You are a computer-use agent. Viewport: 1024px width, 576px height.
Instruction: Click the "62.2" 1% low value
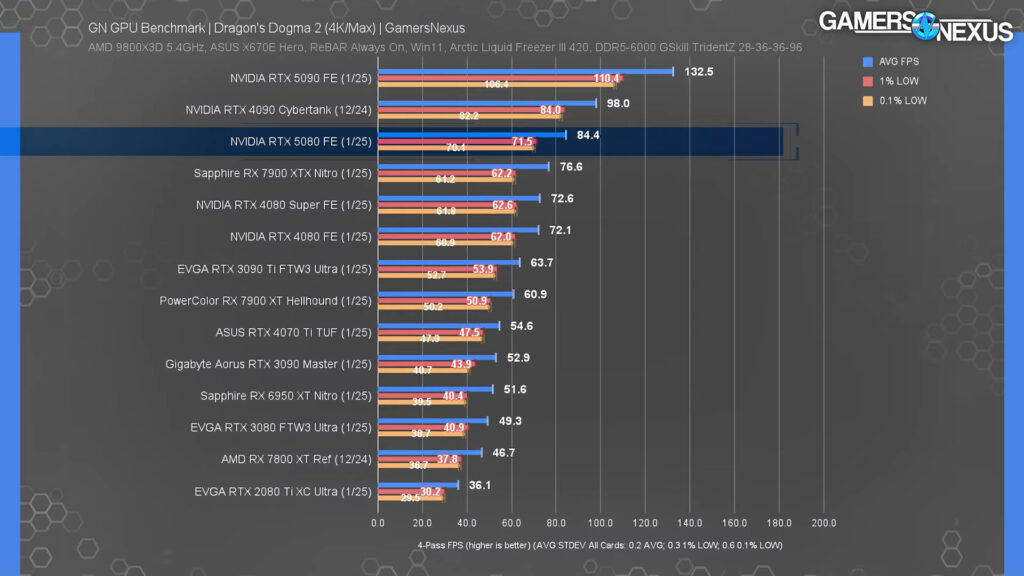pos(502,173)
